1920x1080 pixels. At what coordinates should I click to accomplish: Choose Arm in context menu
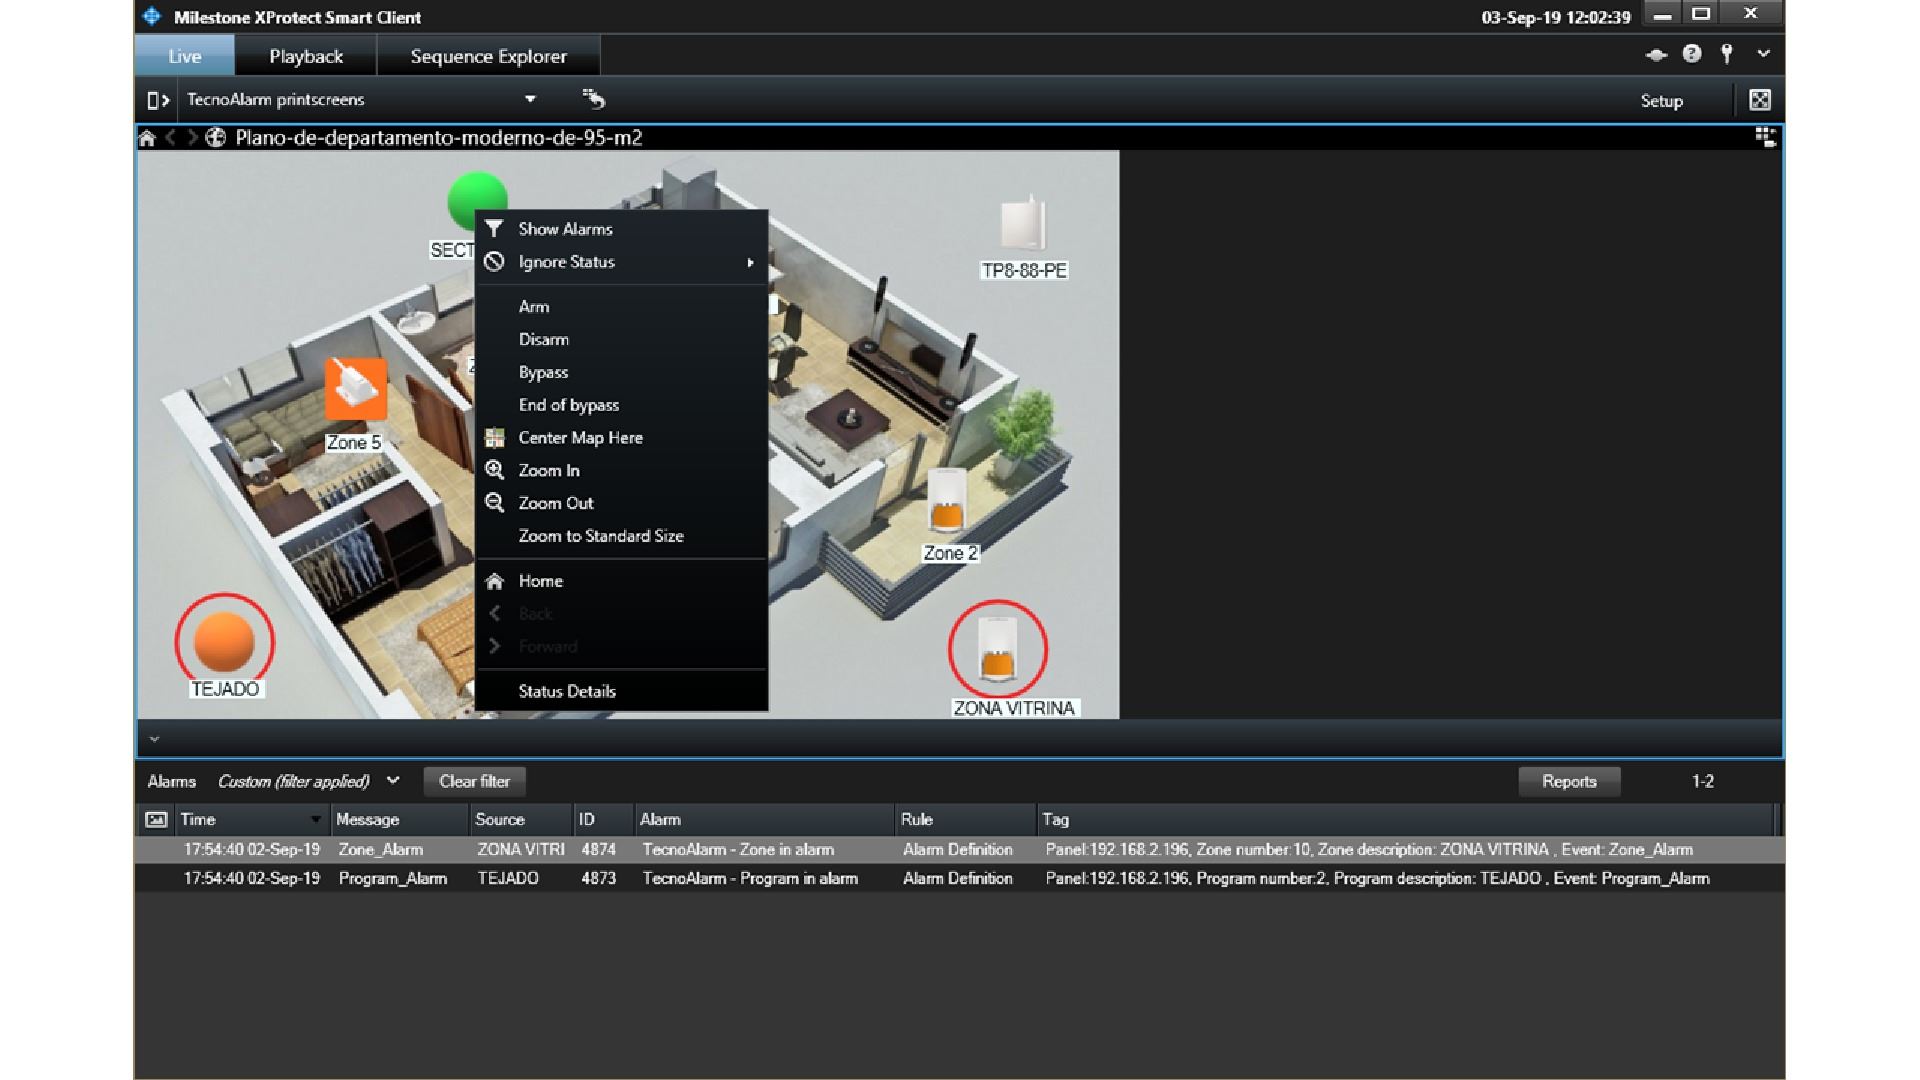[x=621, y=307]
